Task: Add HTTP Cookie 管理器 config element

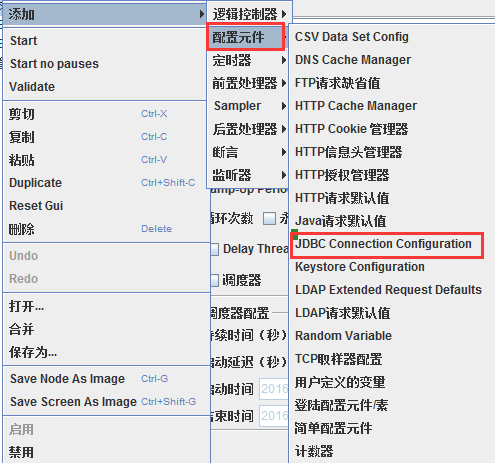Action: (352, 129)
